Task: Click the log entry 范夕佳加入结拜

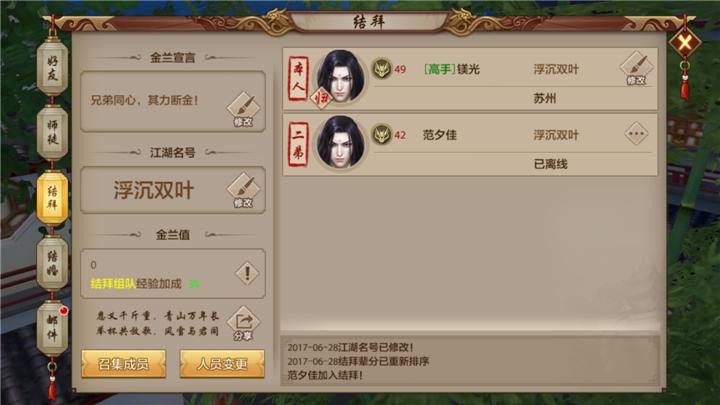Action: click(x=325, y=375)
